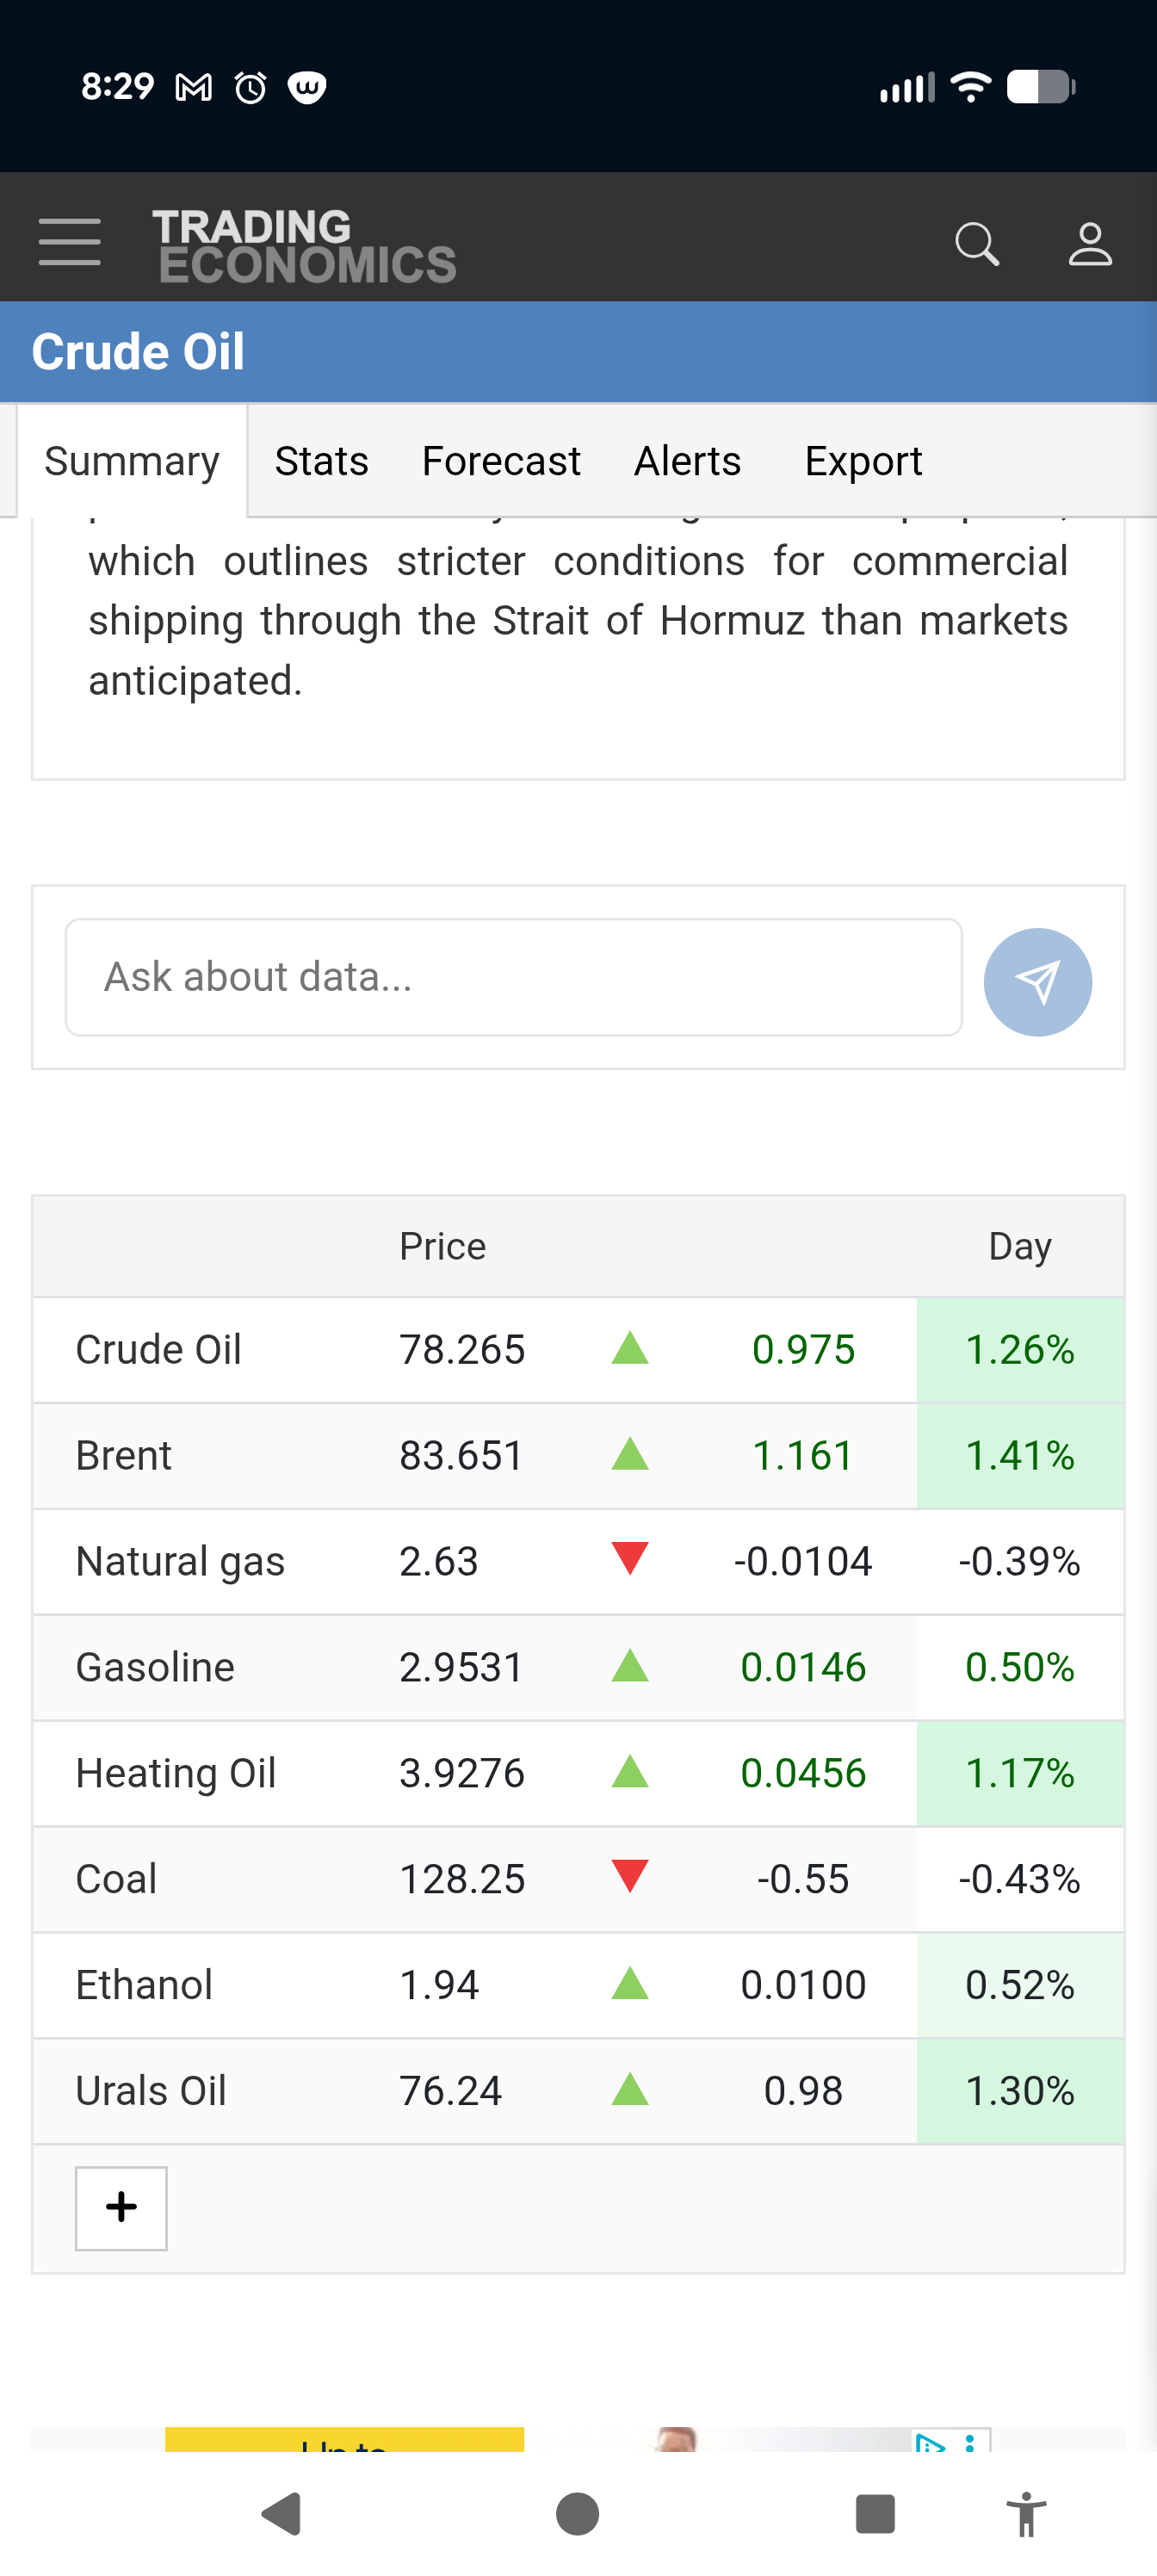Tap the Trading Economics logo
This screenshot has height=2576, width=1157.
[x=303, y=245]
